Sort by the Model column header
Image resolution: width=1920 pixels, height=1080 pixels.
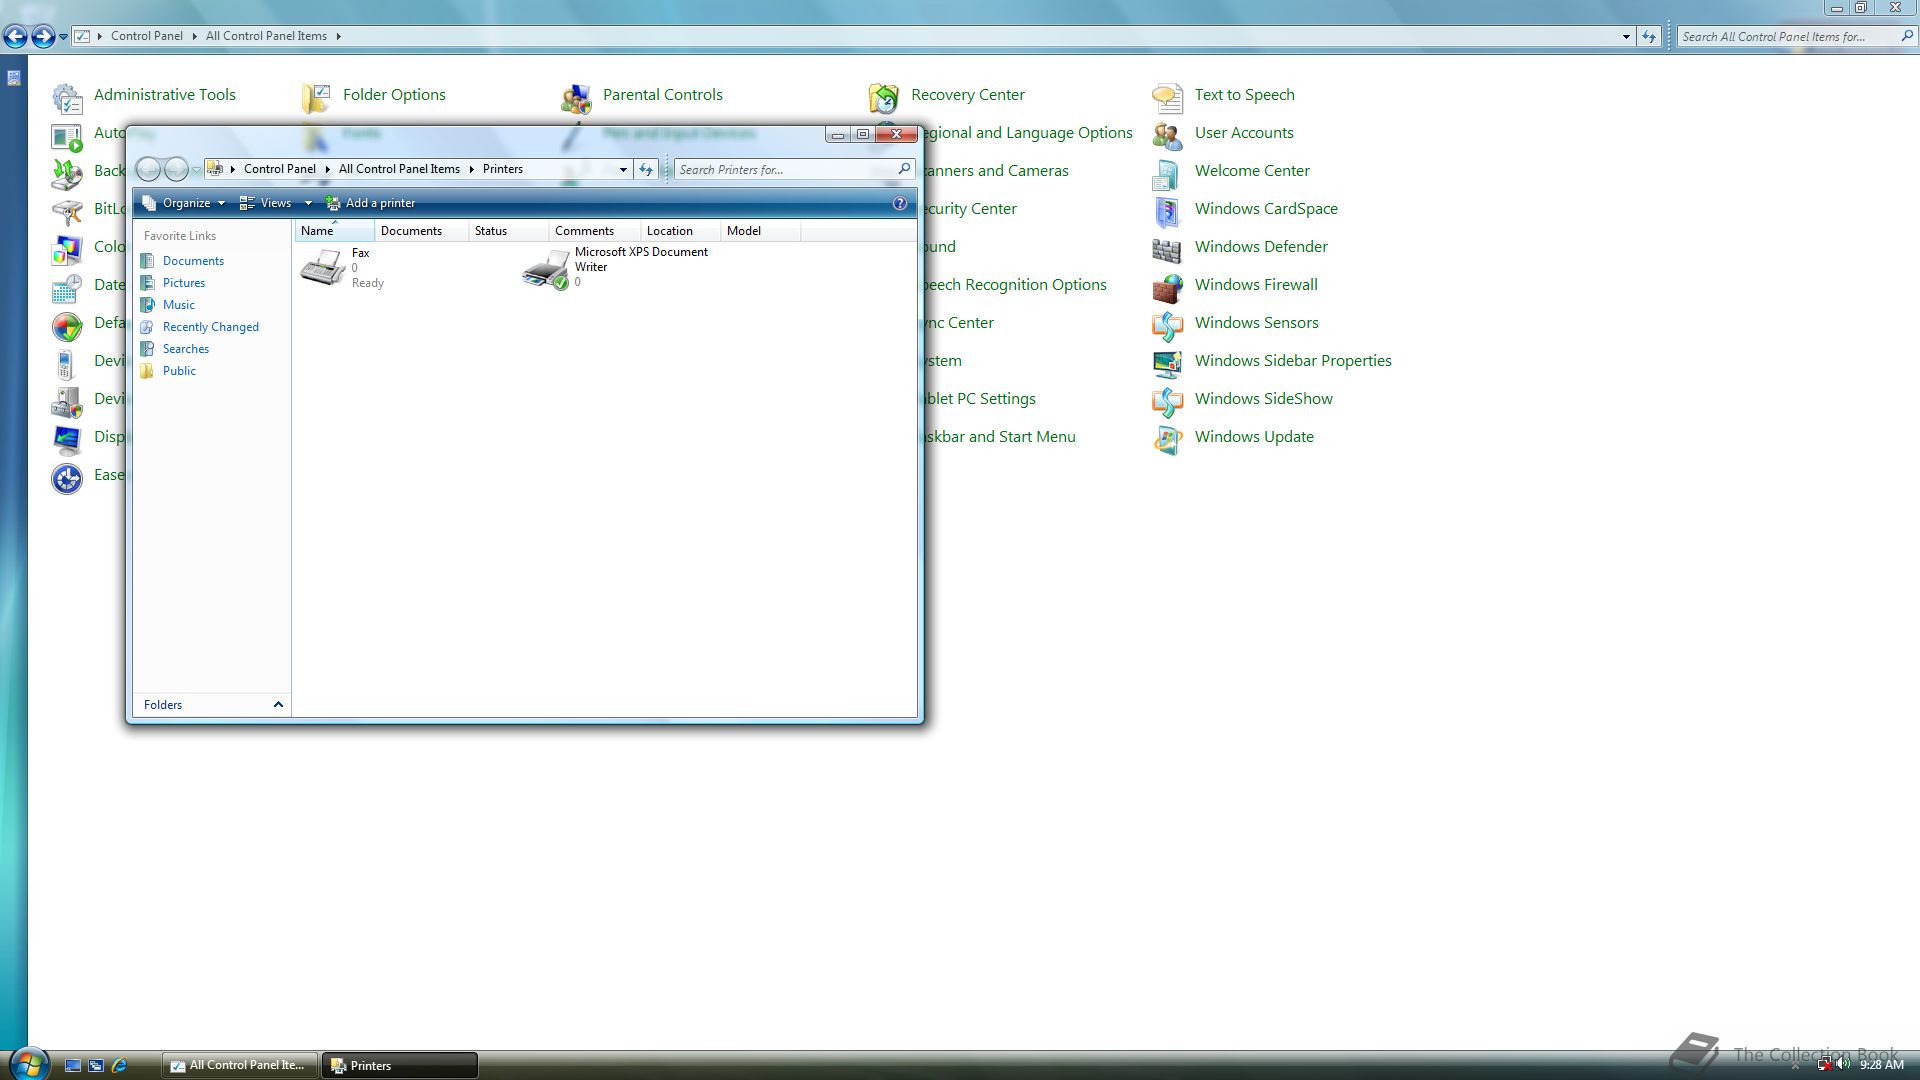760,231
